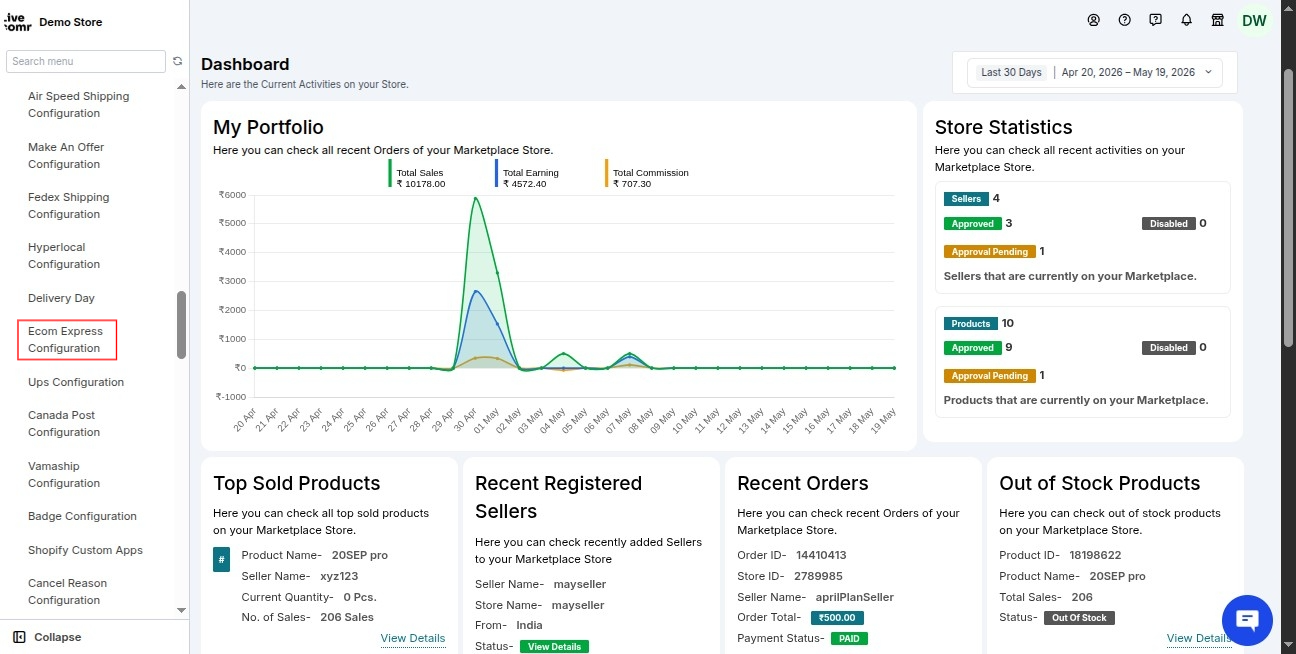This screenshot has height=654, width=1296.
Task: Open the live chat support bubble
Action: click(x=1247, y=620)
